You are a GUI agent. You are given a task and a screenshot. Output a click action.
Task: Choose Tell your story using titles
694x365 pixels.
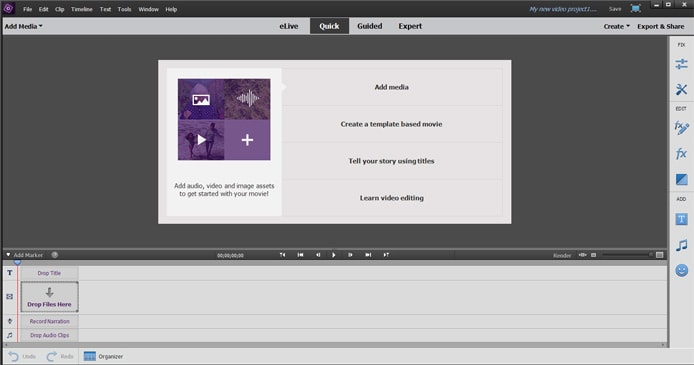point(392,161)
